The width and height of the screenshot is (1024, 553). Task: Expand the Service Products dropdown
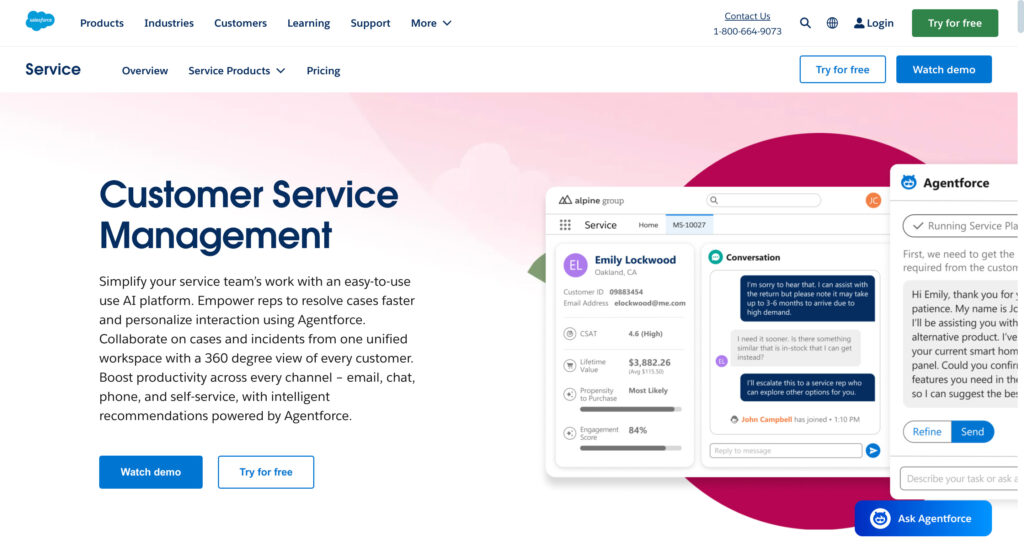236,71
